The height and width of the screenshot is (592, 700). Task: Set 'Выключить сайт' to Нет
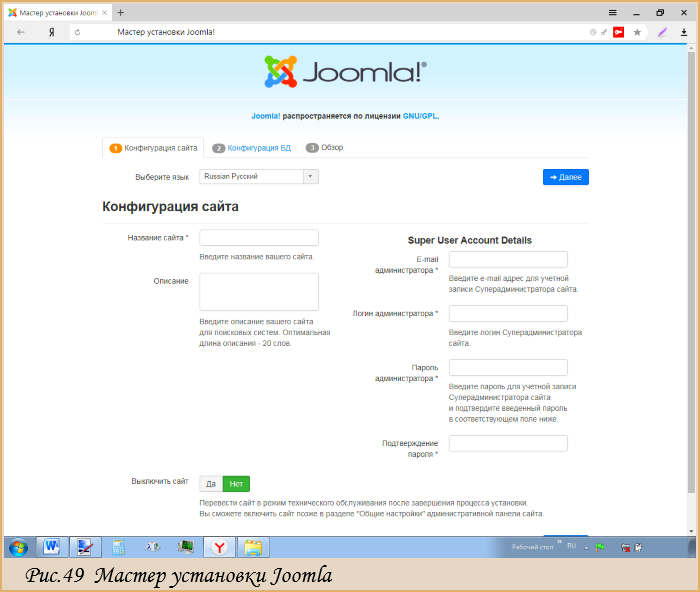[x=236, y=484]
